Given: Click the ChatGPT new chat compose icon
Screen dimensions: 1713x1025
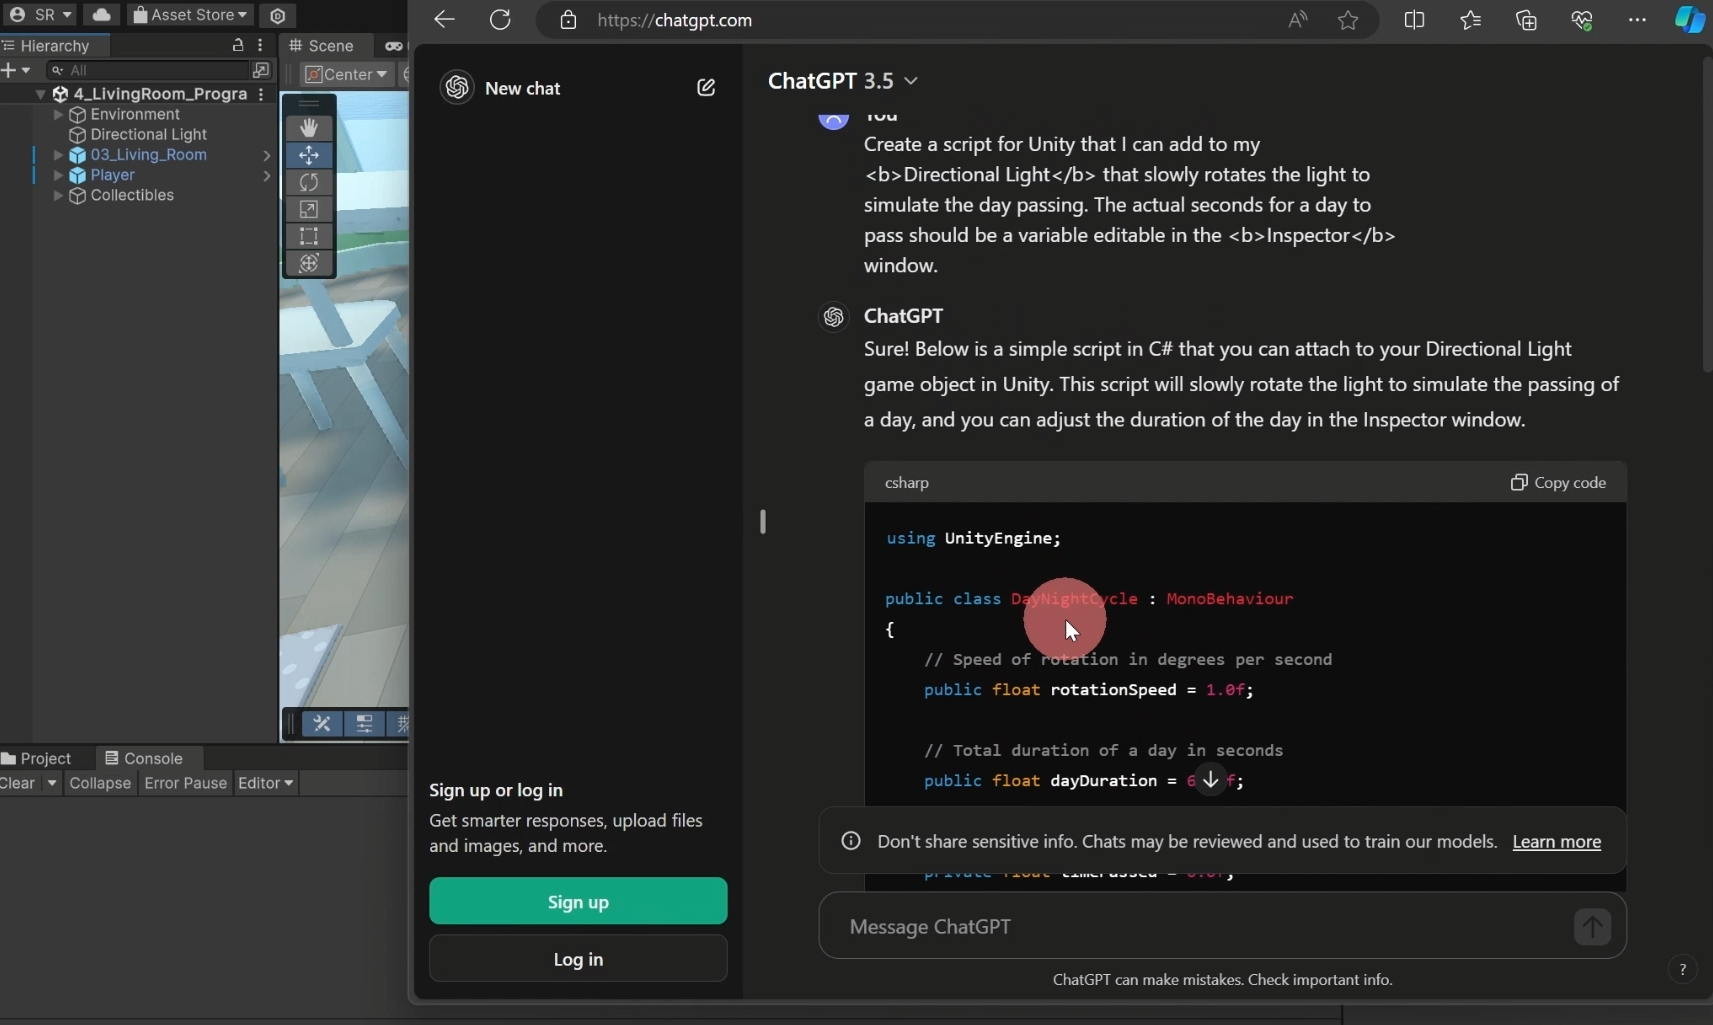Looking at the screenshot, I should (x=706, y=88).
